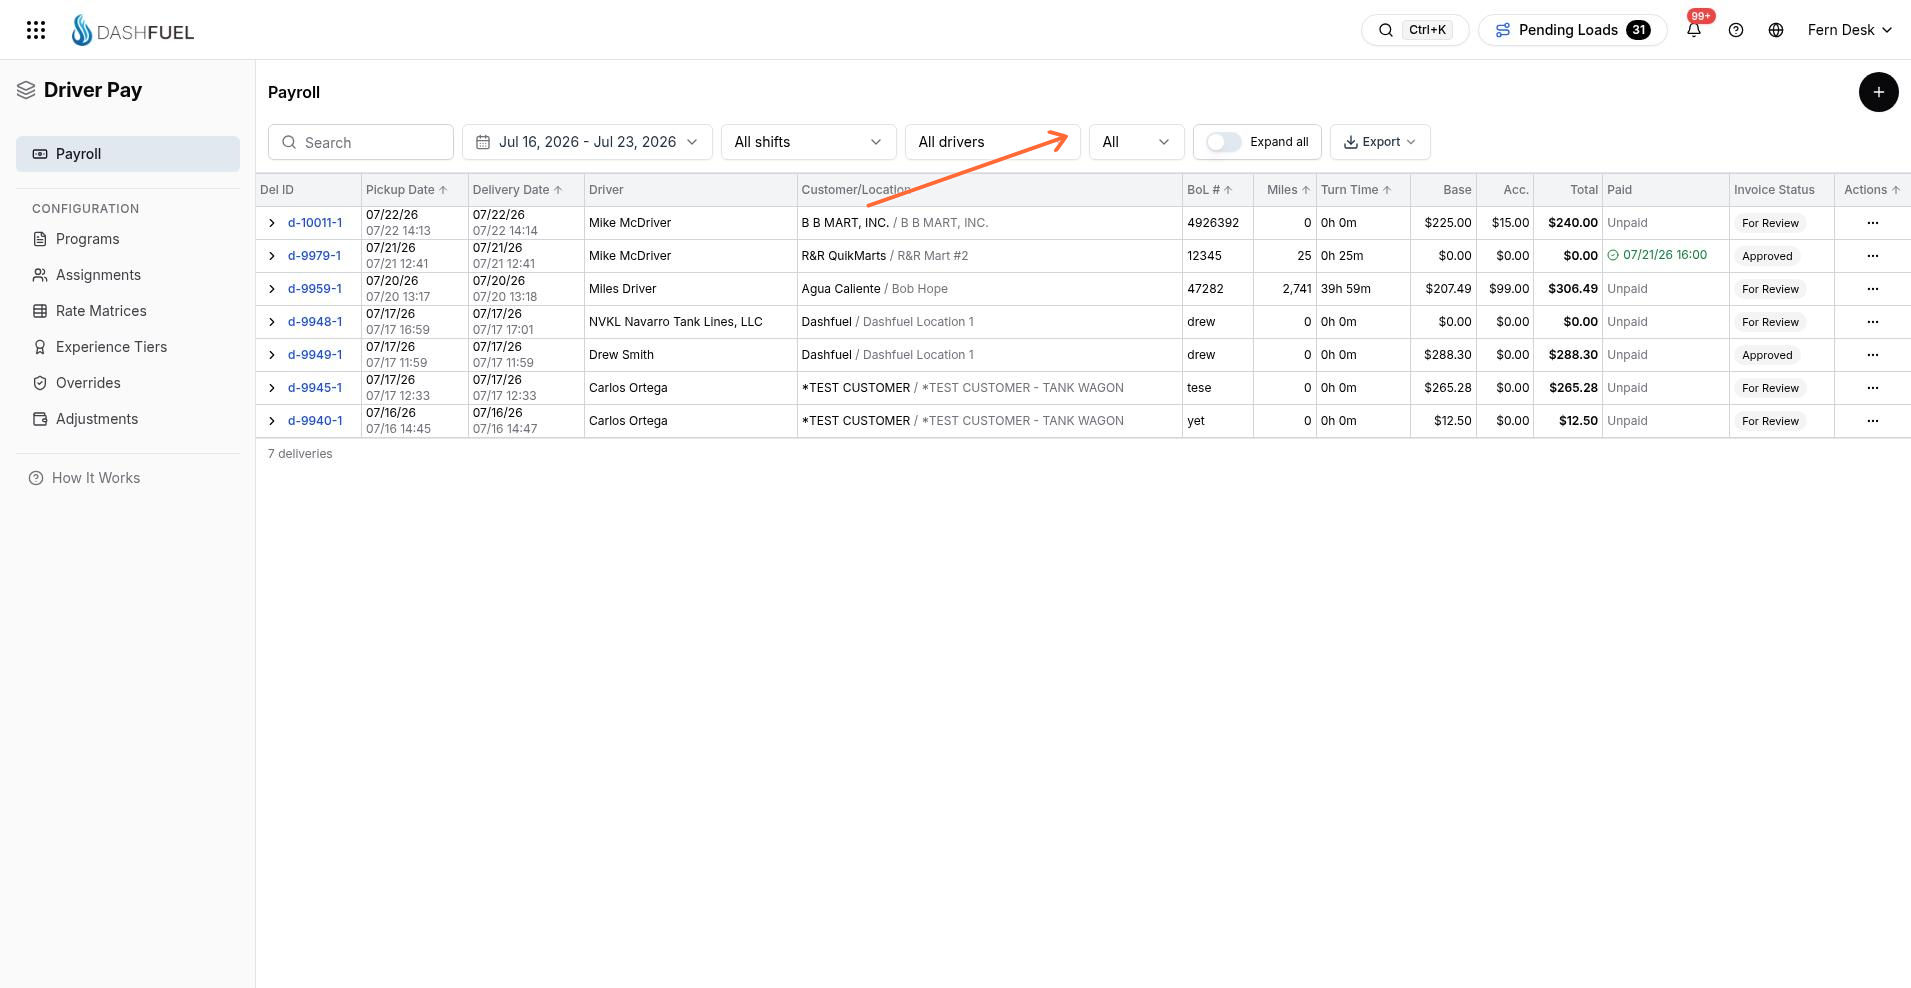Open delivery link d-10011-1
1911x988 pixels.
(x=315, y=223)
